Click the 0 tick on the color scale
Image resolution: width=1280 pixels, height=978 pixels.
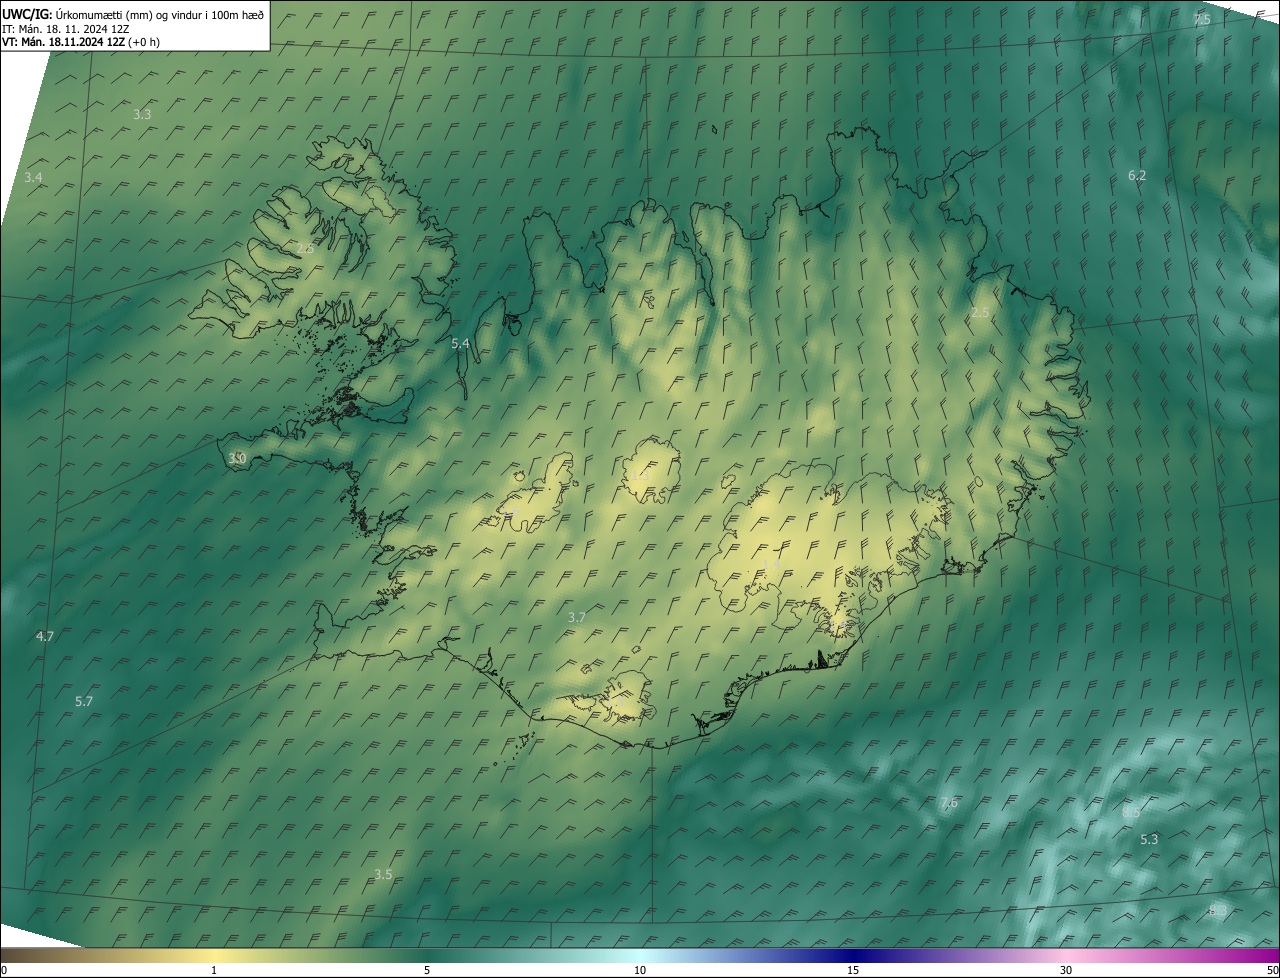(4, 970)
